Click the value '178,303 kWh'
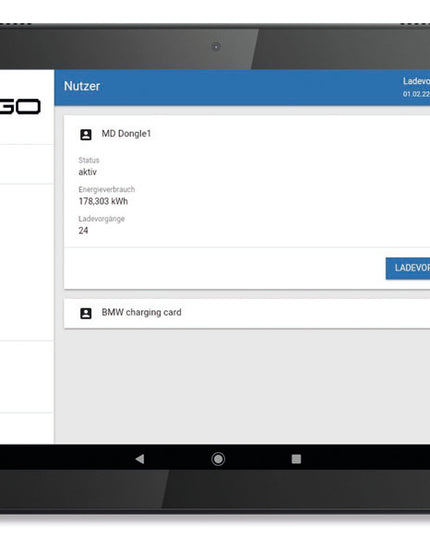Image resolution: width=430 pixels, height=537 pixels. (x=103, y=201)
